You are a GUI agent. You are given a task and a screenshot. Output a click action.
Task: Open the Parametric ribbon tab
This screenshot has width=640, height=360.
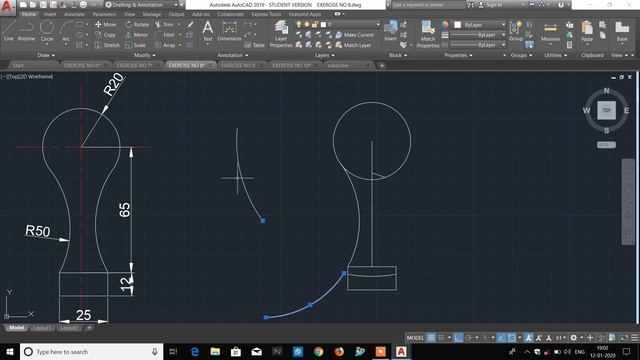coord(104,14)
